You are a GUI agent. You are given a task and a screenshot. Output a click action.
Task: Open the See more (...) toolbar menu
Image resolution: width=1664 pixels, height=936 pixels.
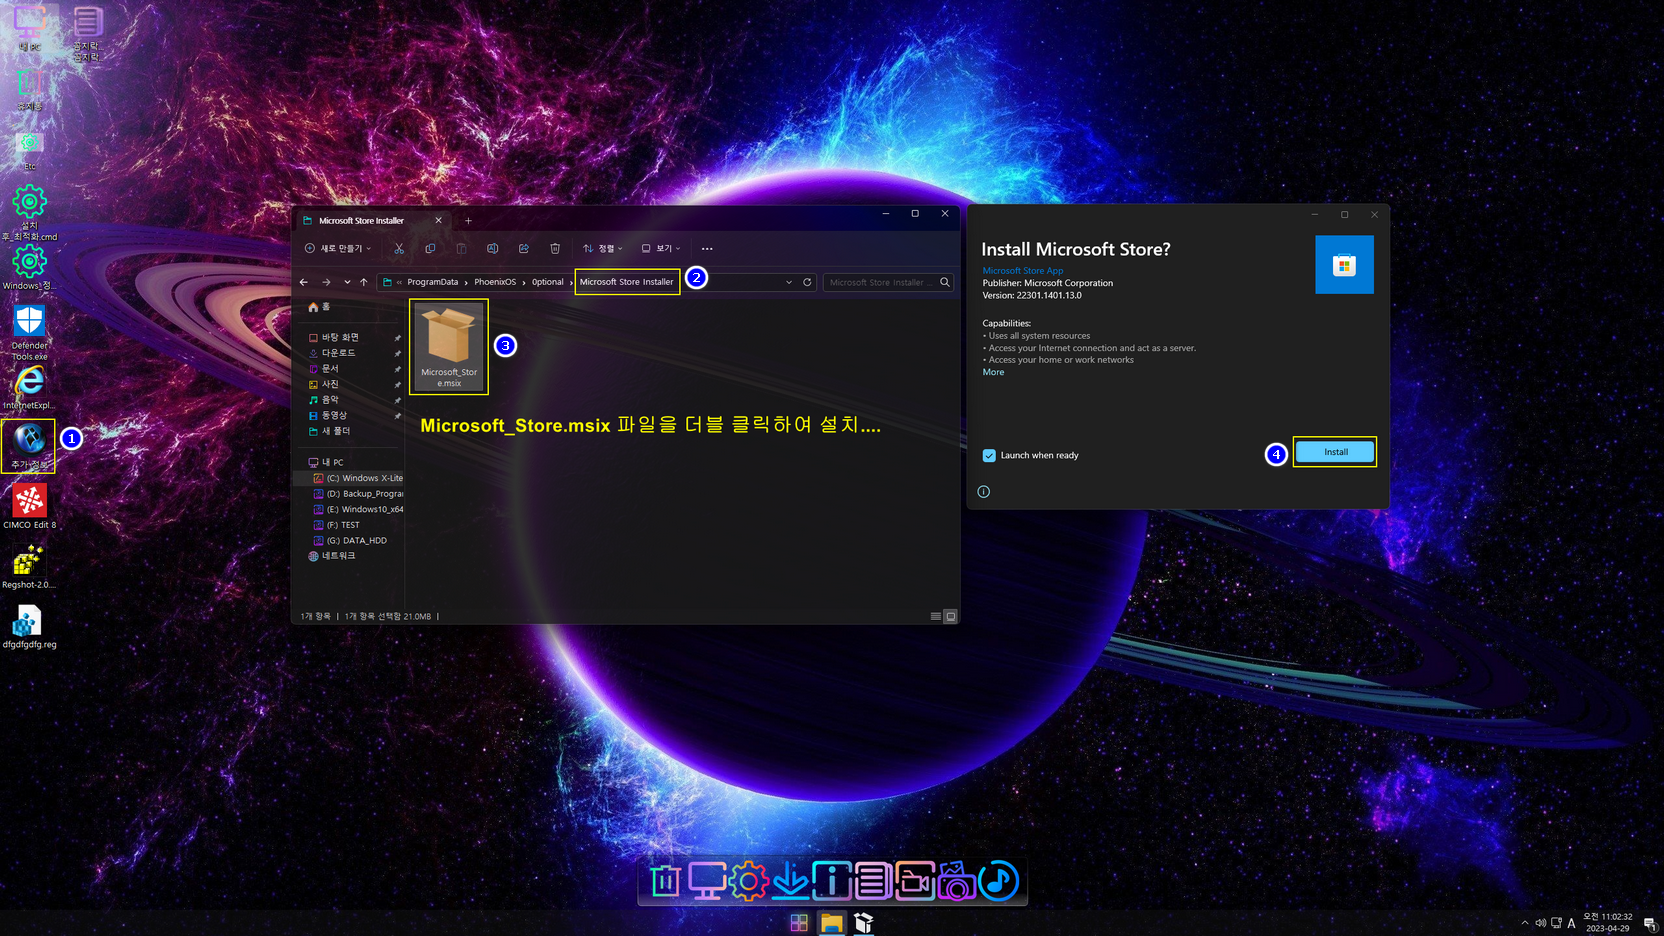707,248
